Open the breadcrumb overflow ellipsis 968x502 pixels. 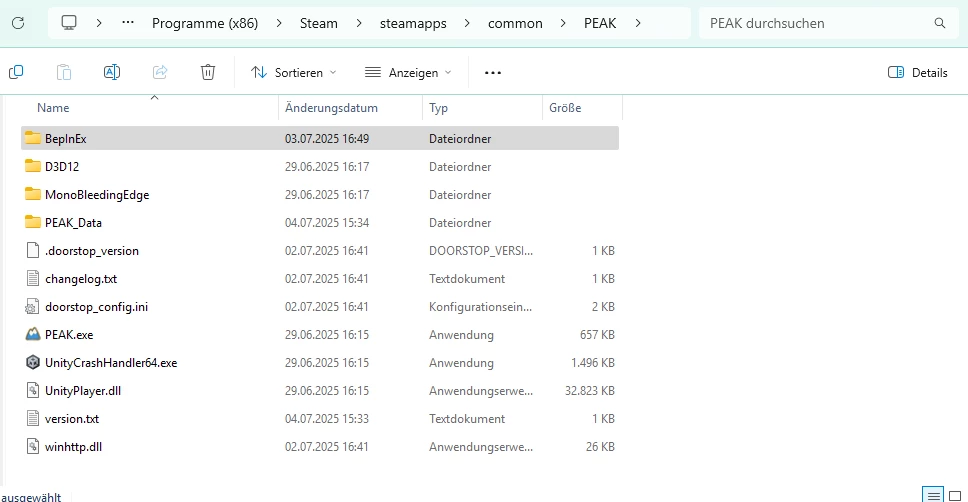coord(128,23)
